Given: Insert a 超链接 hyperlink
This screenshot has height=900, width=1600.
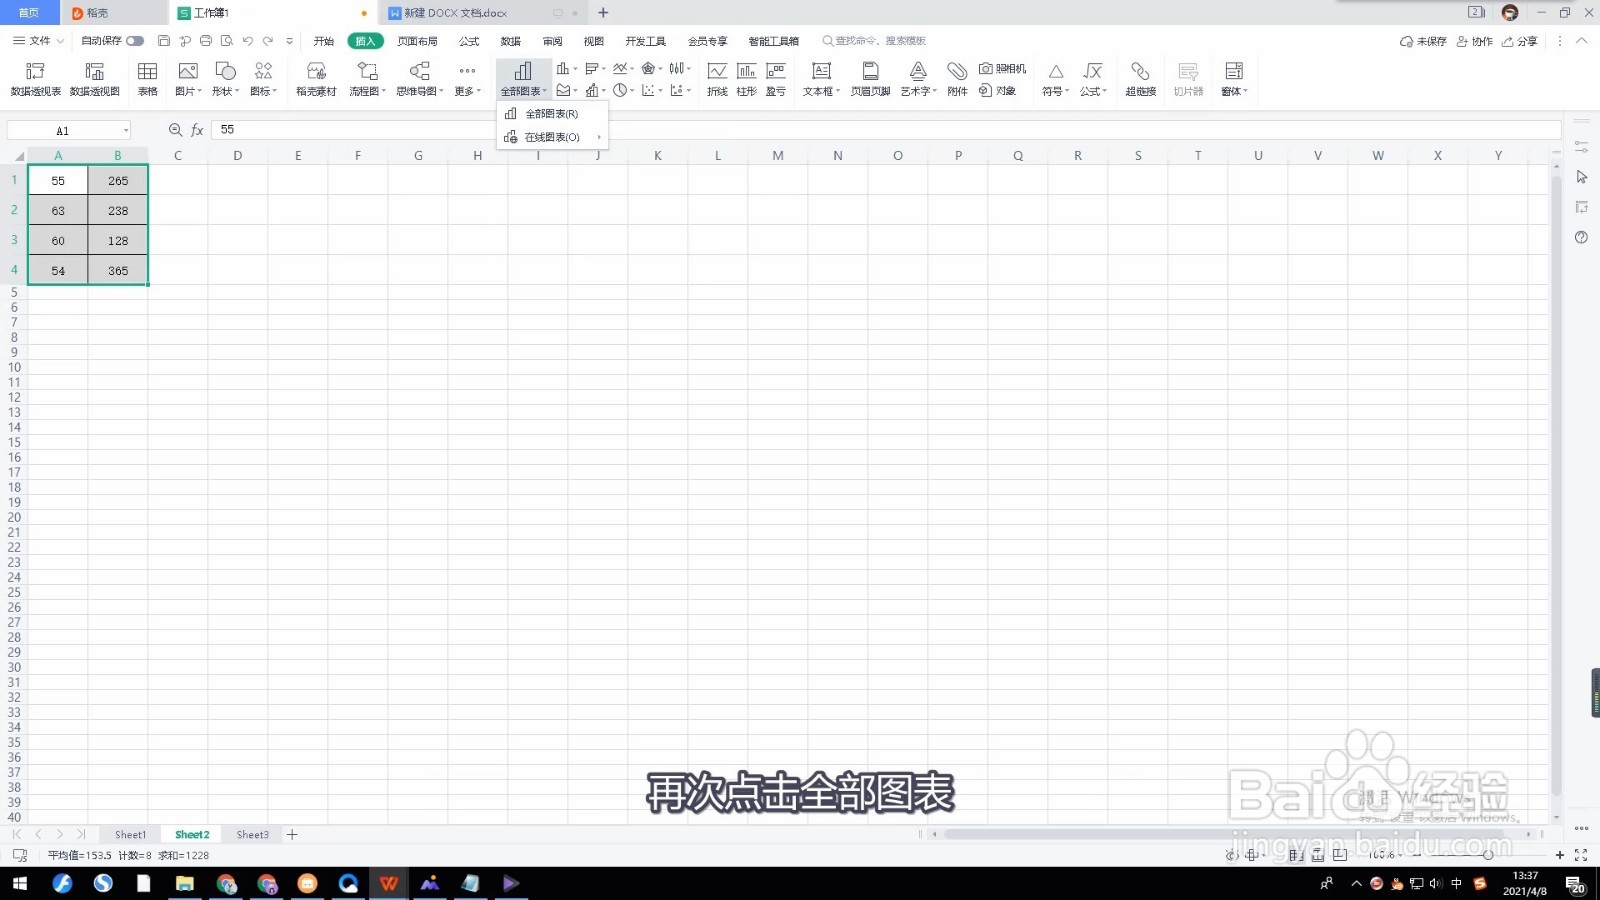Looking at the screenshot, I should coord(1140,79).
